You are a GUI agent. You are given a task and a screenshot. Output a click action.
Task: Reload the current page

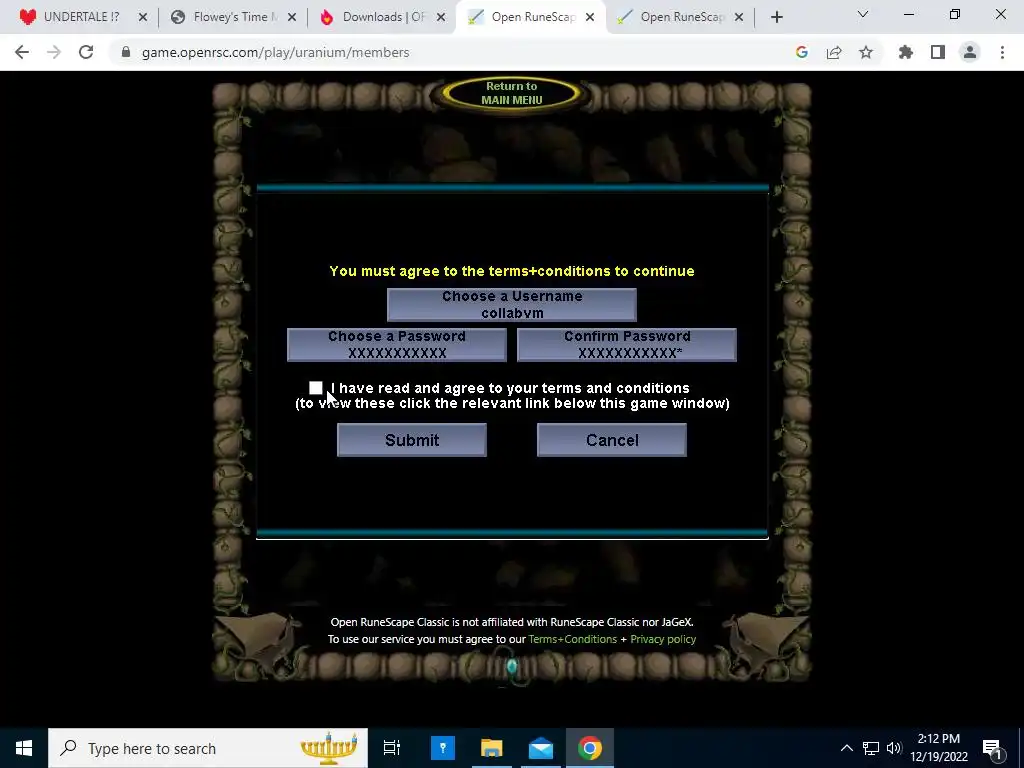(86, 52)
